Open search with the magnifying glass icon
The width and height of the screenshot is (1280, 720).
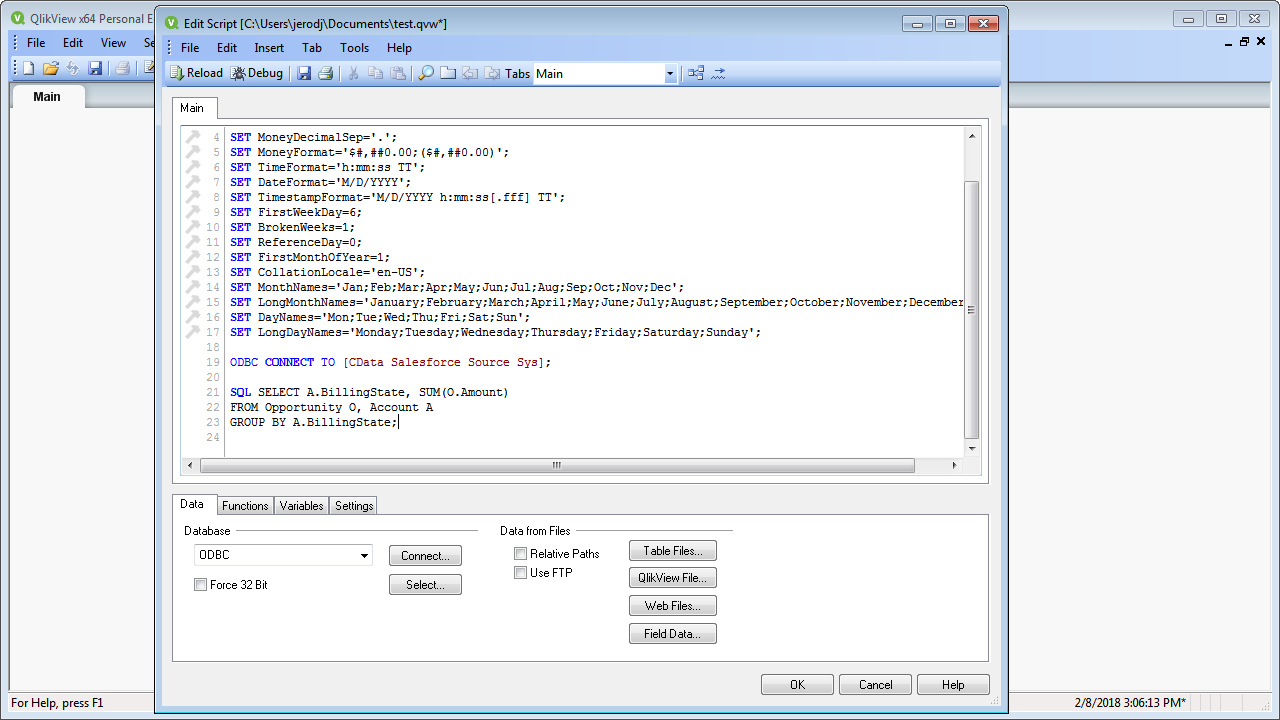425,73
